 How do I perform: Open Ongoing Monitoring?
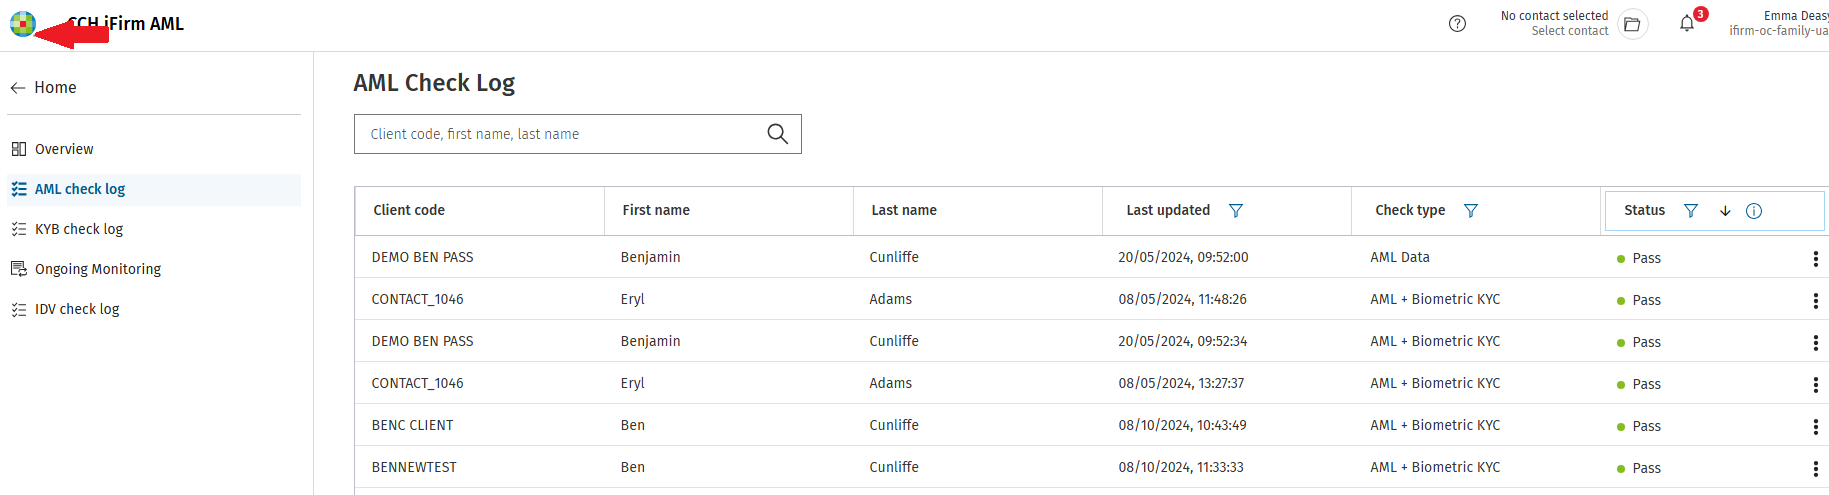[x=154, y=269]
